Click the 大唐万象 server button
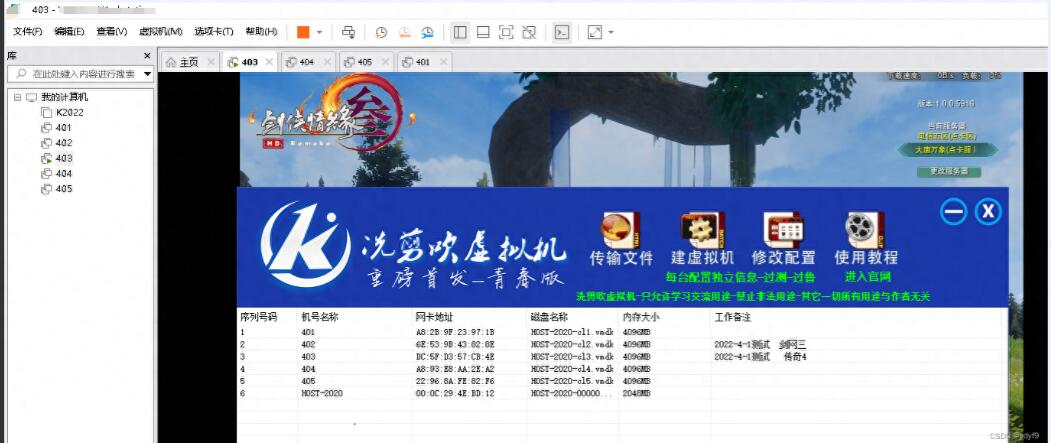Image resolution: width=1051 pixels, height=443 pixels. pos(948,149)
